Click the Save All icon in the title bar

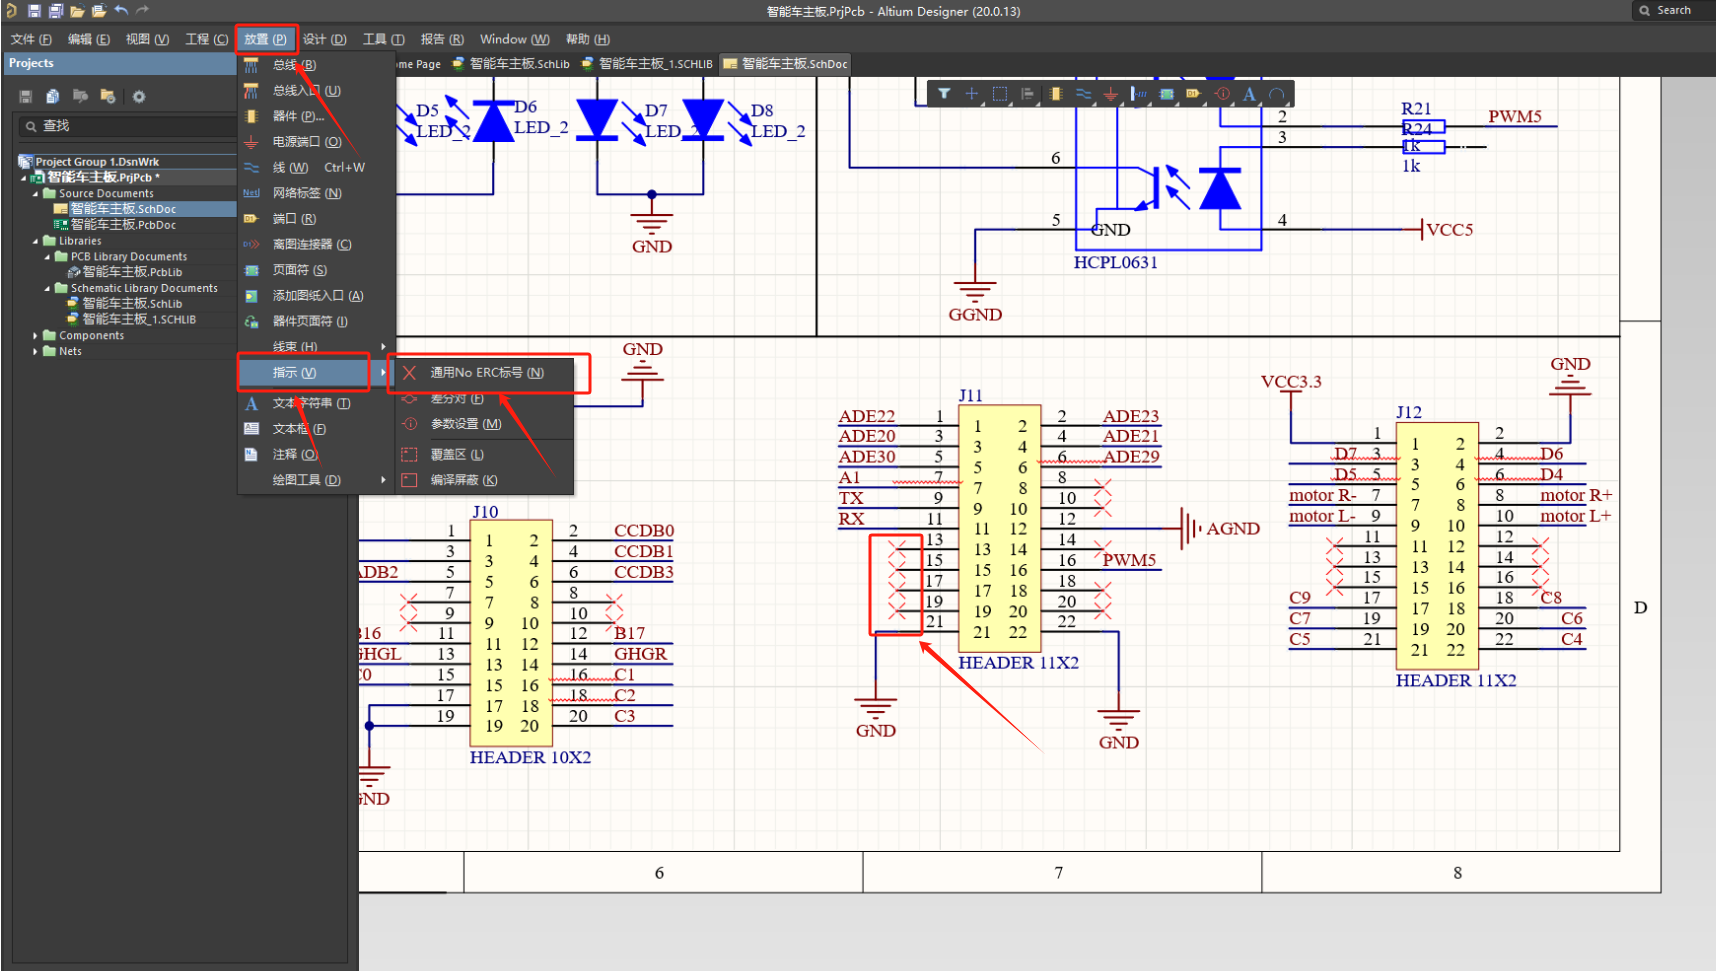[x=56, y=11]
